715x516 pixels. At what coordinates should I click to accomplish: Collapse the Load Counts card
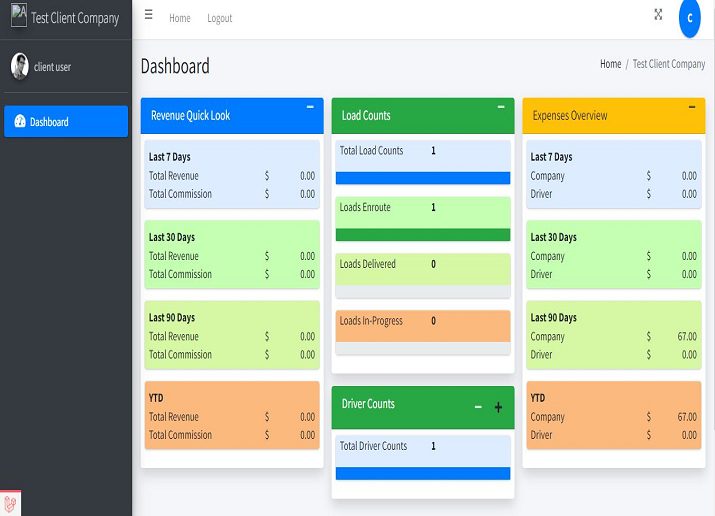[501, 106]
